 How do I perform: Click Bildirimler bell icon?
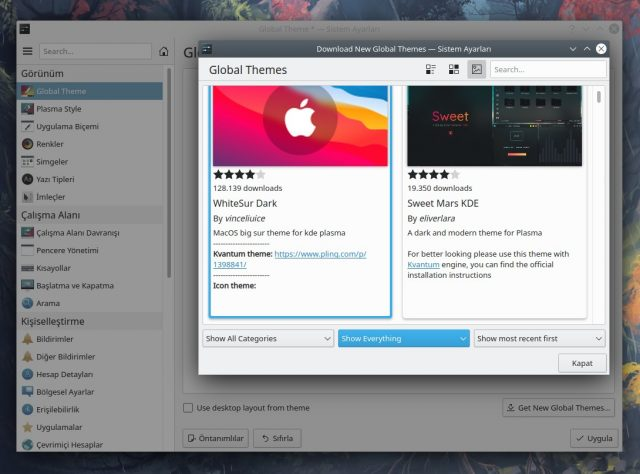pyautogui.click(x=27, y=339)
